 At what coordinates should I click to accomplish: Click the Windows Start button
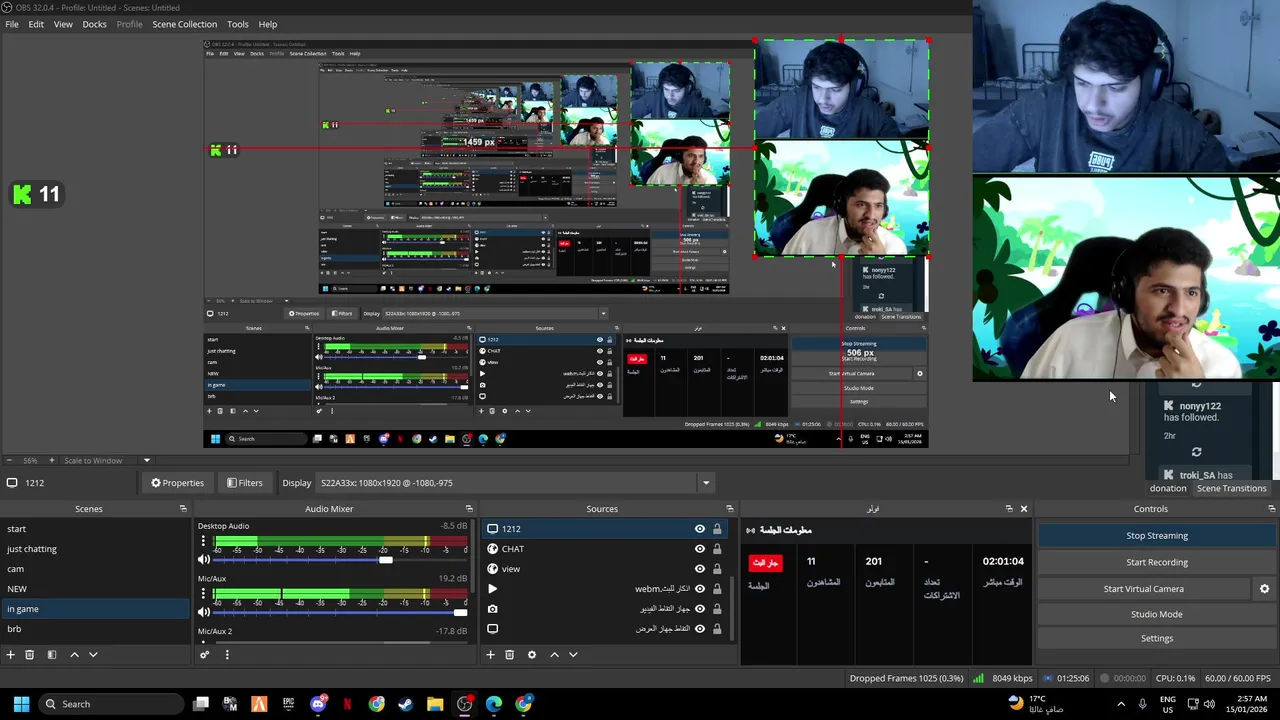point(21,704)
